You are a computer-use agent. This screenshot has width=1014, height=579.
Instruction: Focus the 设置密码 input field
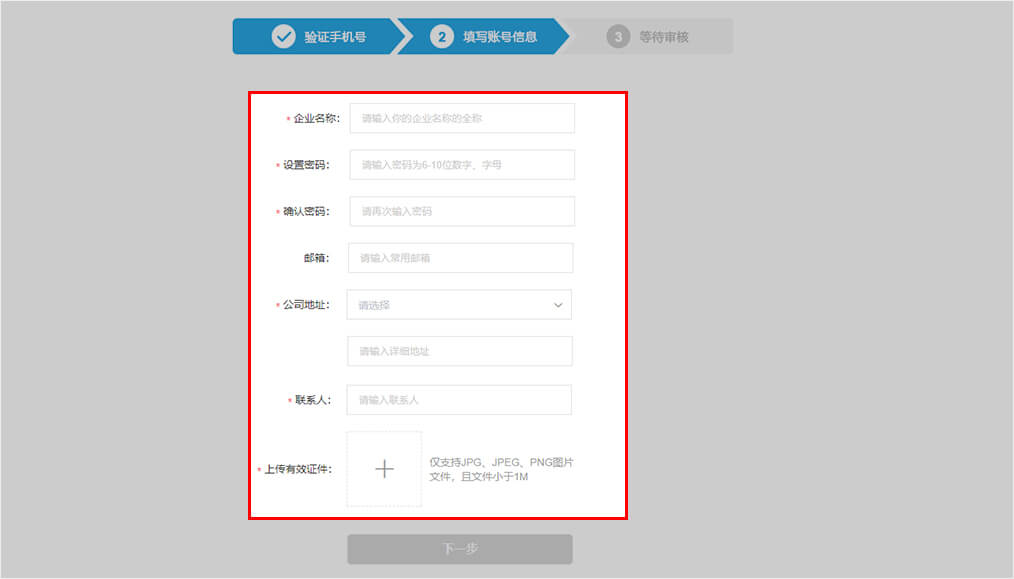click(462, 165)
